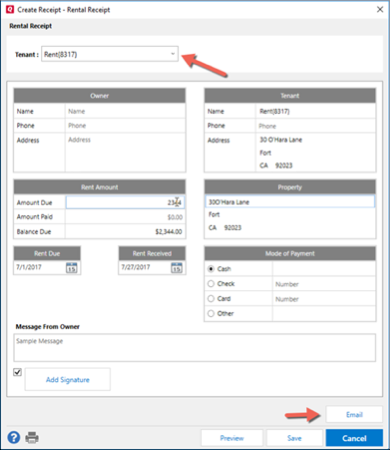390x450 pixels.
Task: Click the Owner Name field
Action: 125,111
